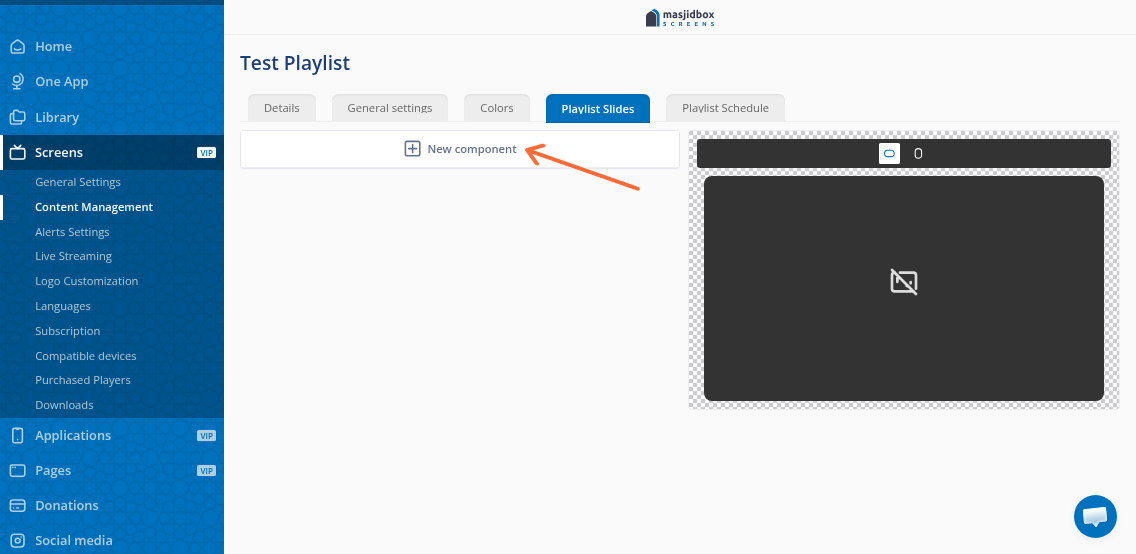Click VIP badge next to Screens
This screenshot has width=1136, height=554.
[x=206, y=153]
